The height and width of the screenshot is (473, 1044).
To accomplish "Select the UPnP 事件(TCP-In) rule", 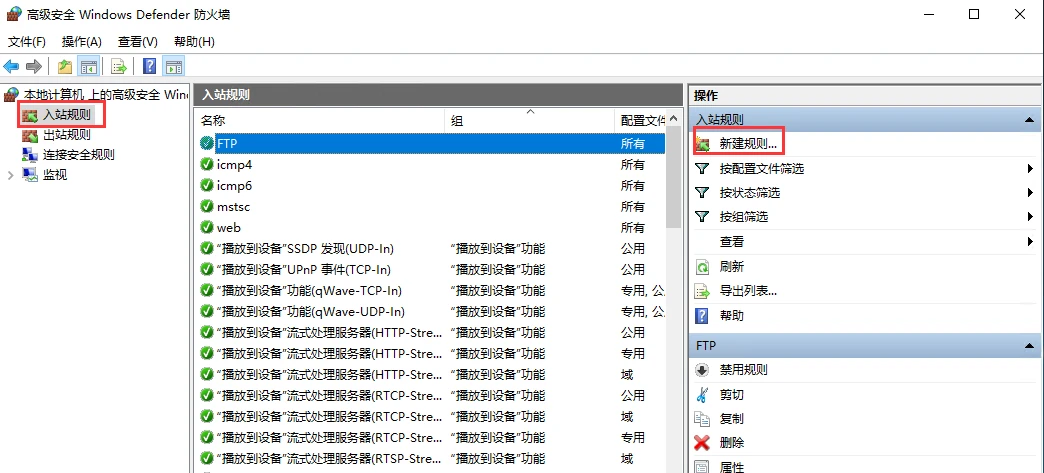I will pyautogui.click(x=431, y=270).
